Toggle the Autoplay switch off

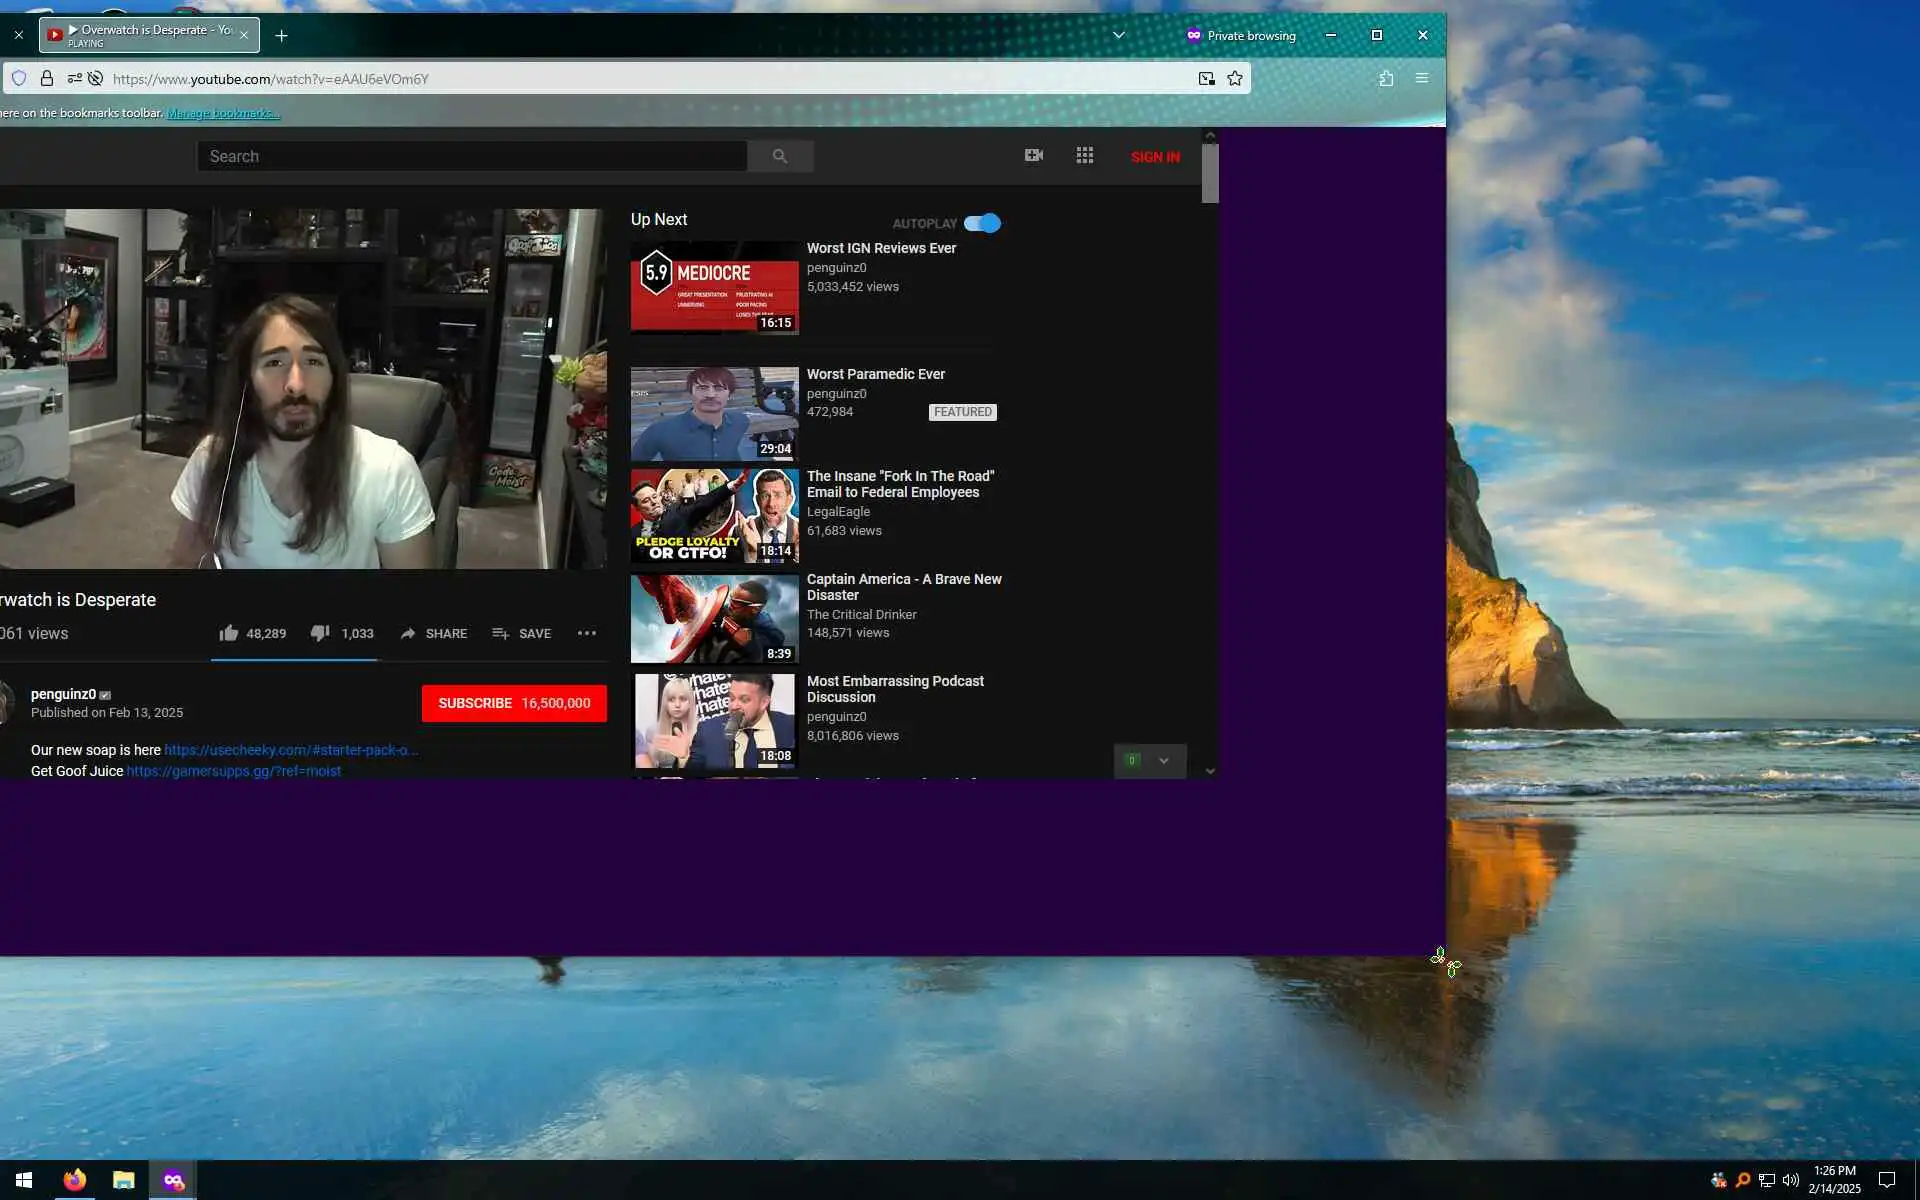coord(982,223)
